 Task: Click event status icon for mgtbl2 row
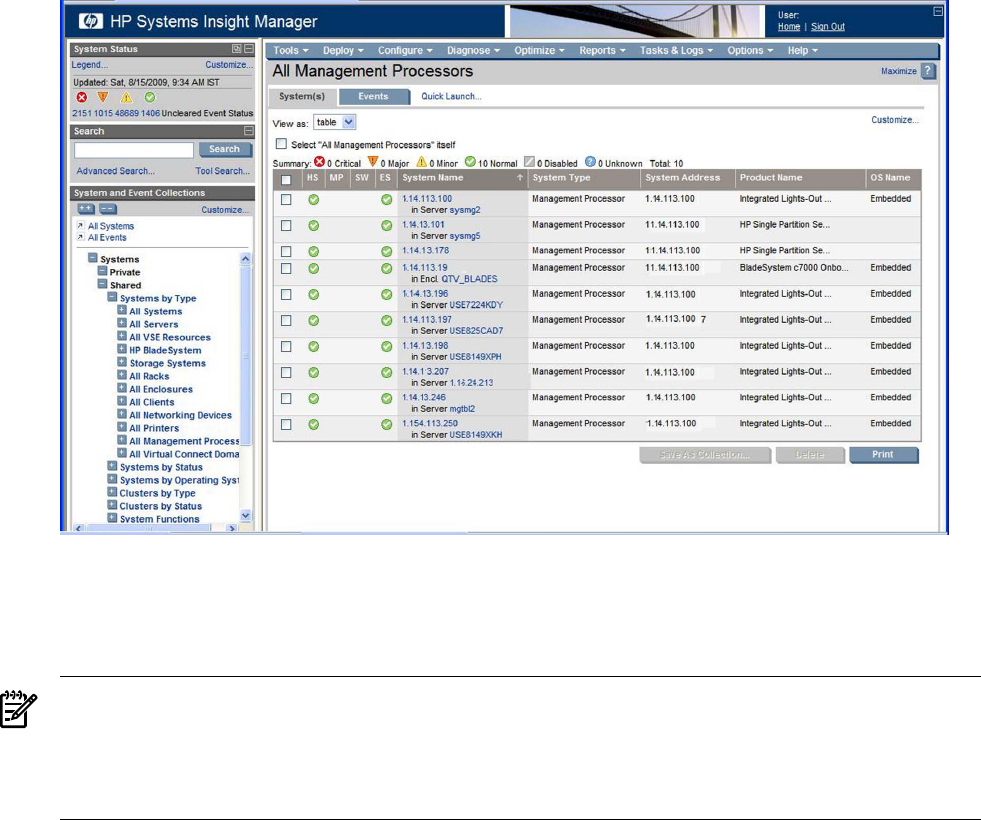[x=386, y=398]
